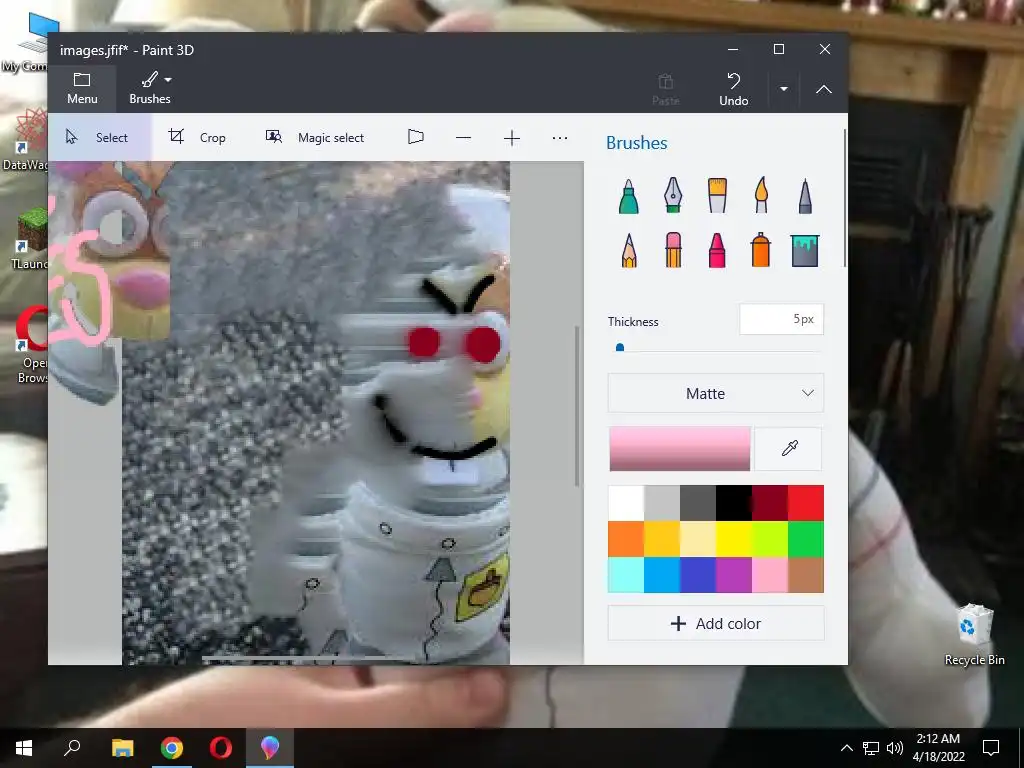Open the eyedropper color picker
Viewport: 1024px width, 768px height.
click(x=789, y=449)
